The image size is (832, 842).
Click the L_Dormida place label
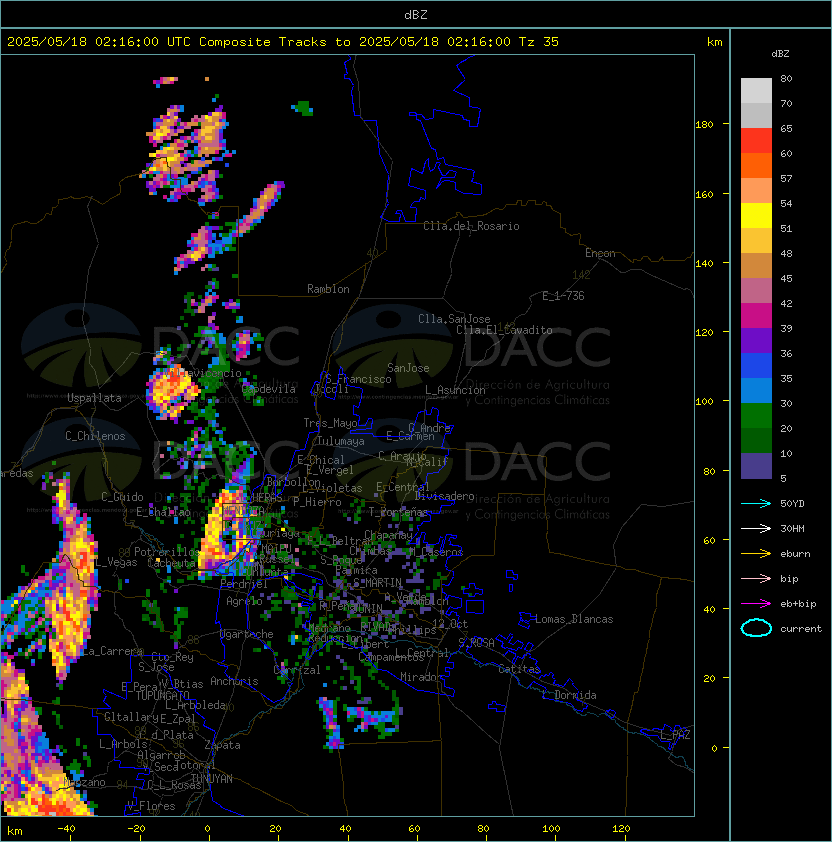coord(569,695)
